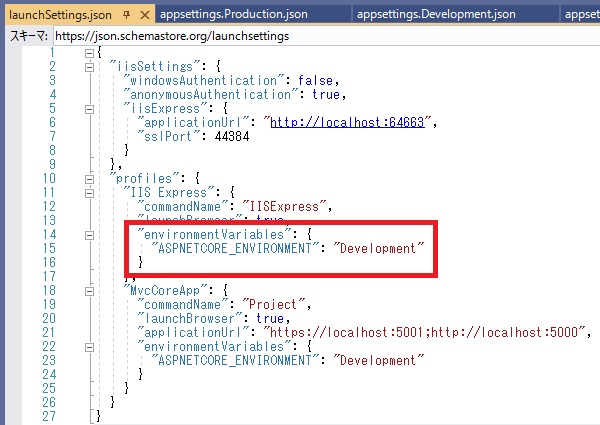
Task: Collapse environmentVariables on line 14
Action: point(89,235)
